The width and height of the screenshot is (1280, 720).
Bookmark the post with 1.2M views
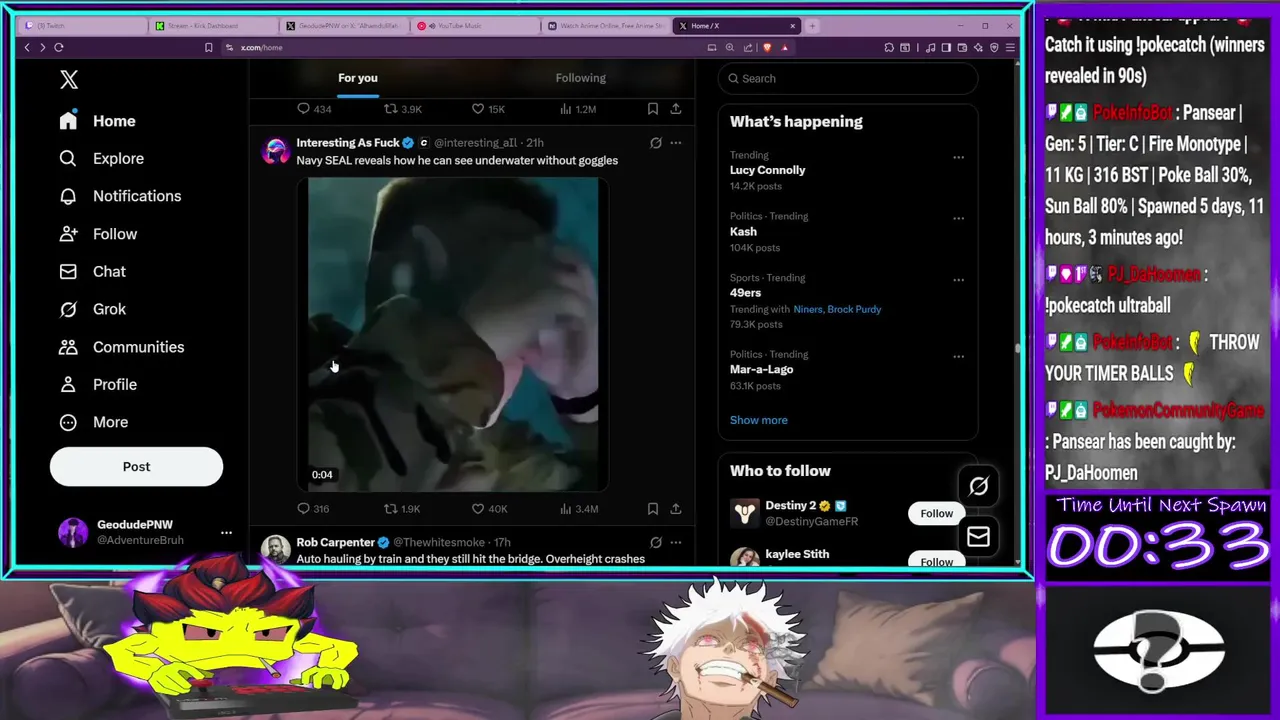[x=652, y=108]
